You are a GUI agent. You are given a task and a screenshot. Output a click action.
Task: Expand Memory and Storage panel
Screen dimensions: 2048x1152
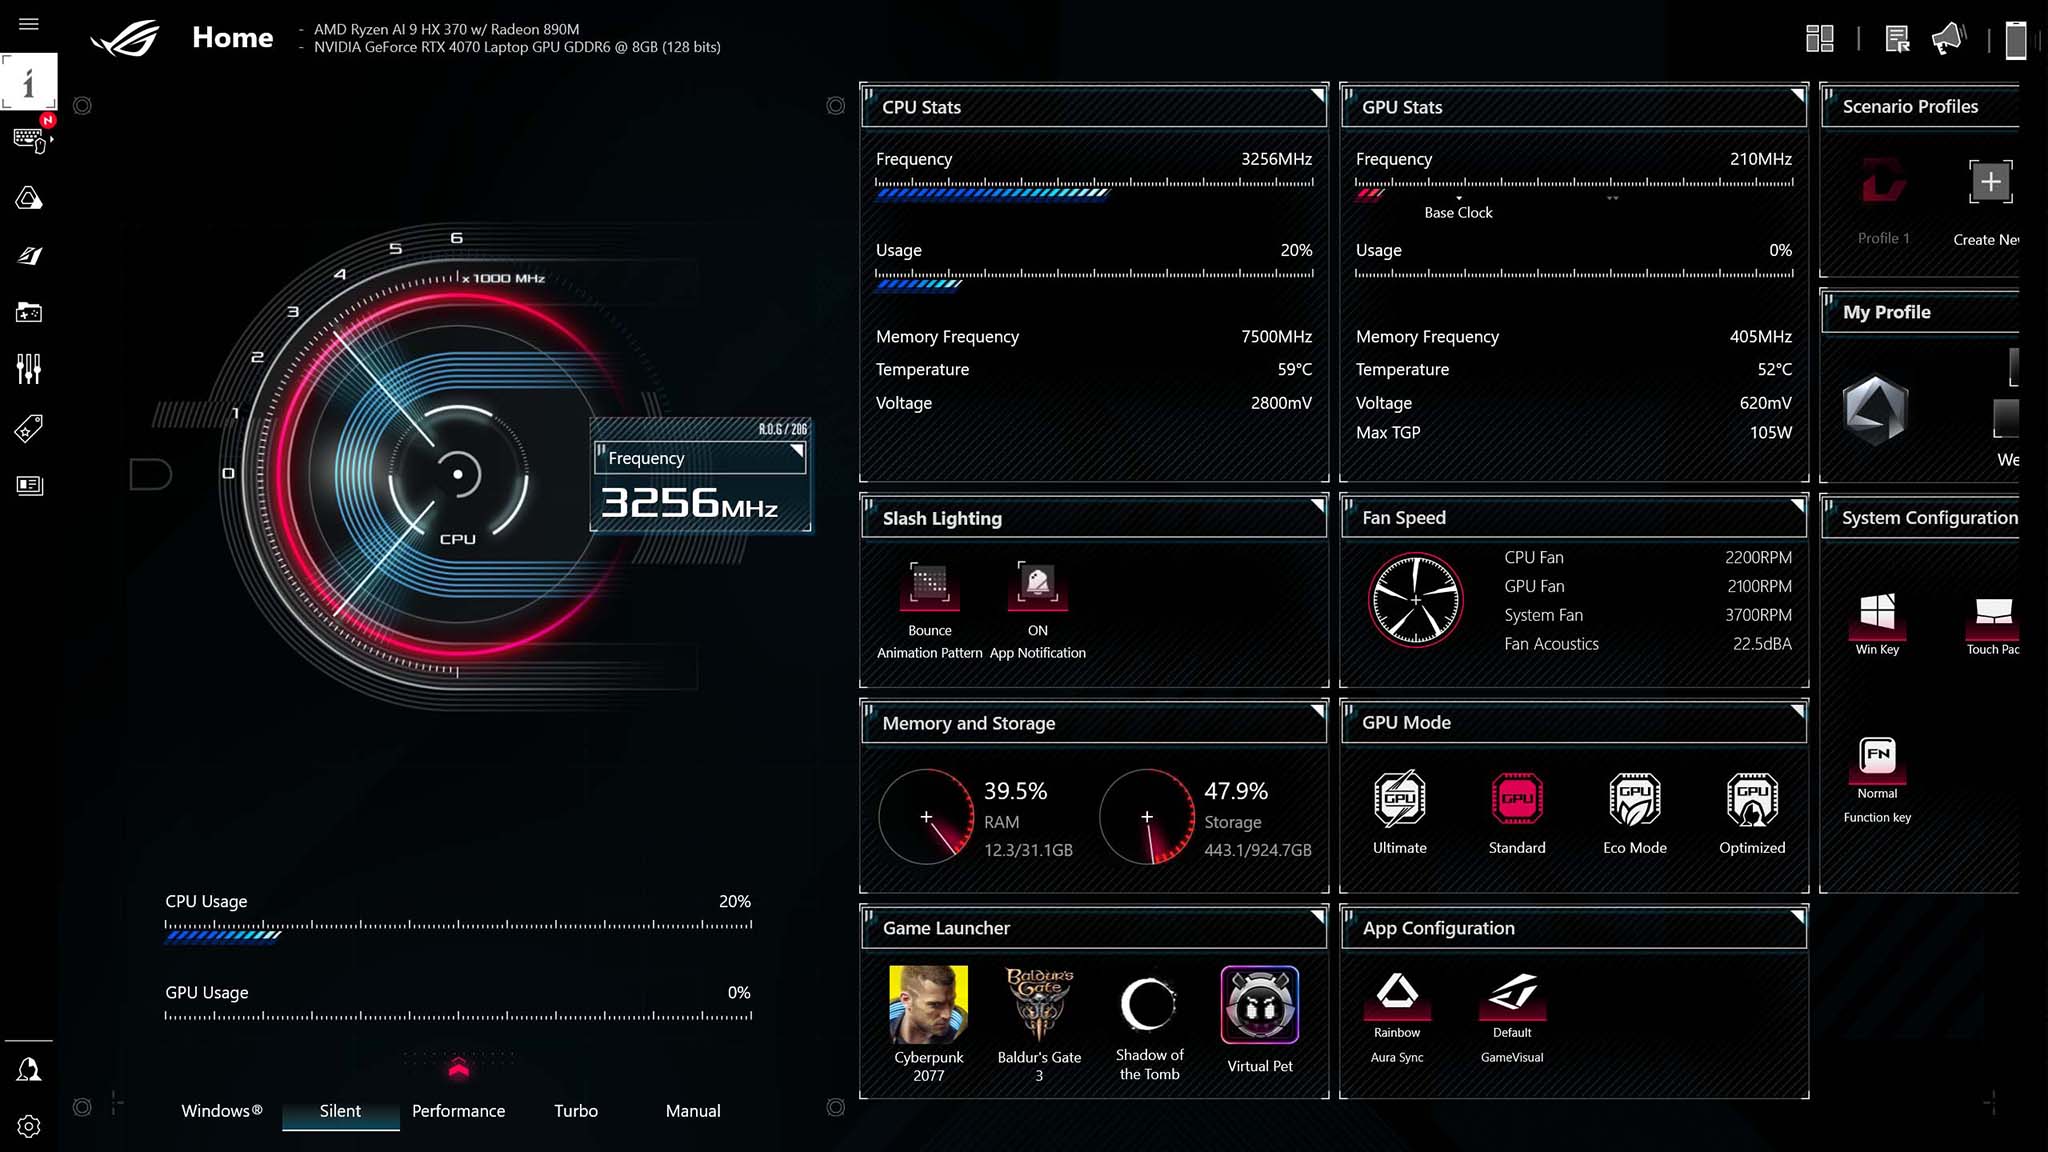point(1310,712)
